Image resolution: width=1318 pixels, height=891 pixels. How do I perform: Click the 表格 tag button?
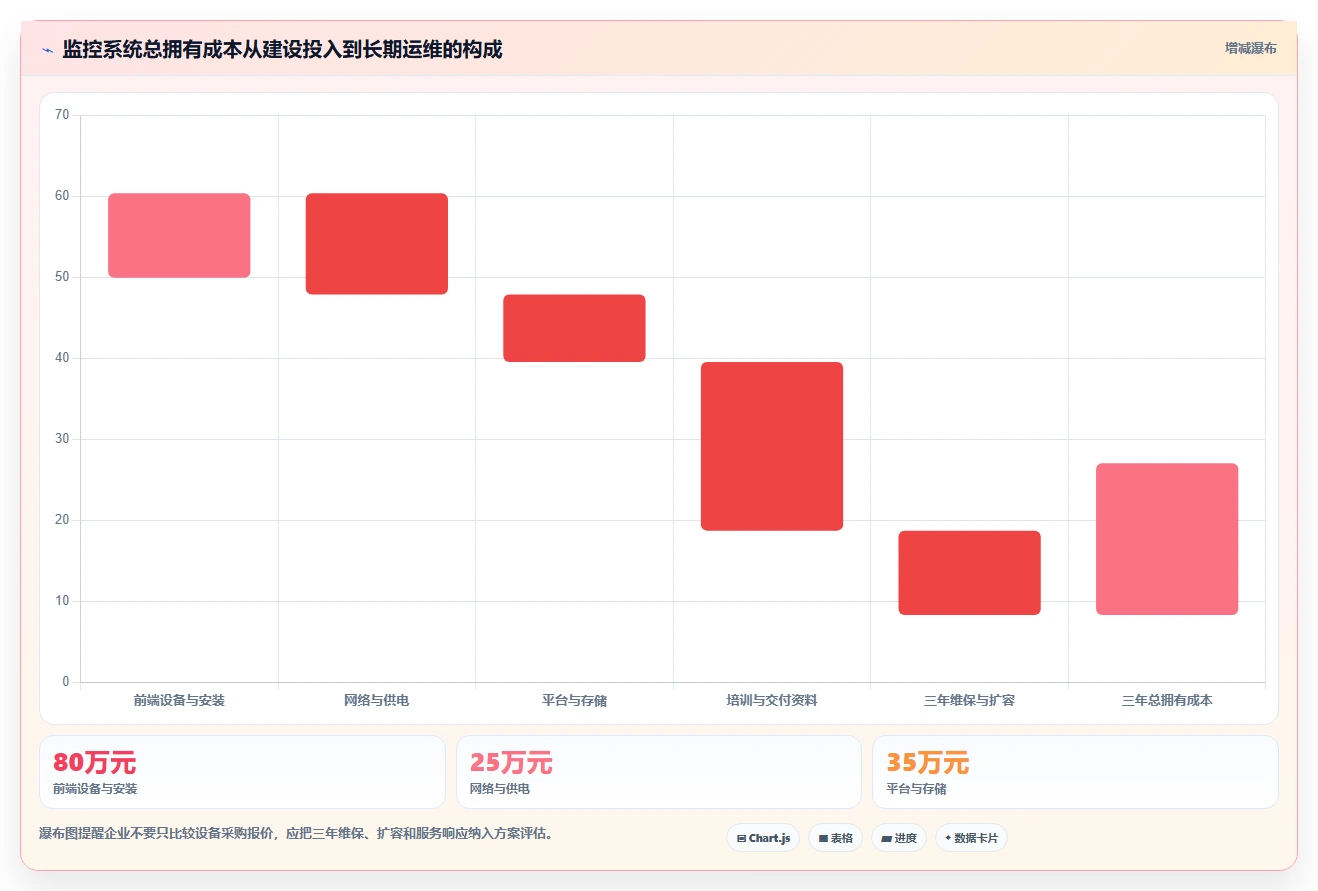(835, 838)
